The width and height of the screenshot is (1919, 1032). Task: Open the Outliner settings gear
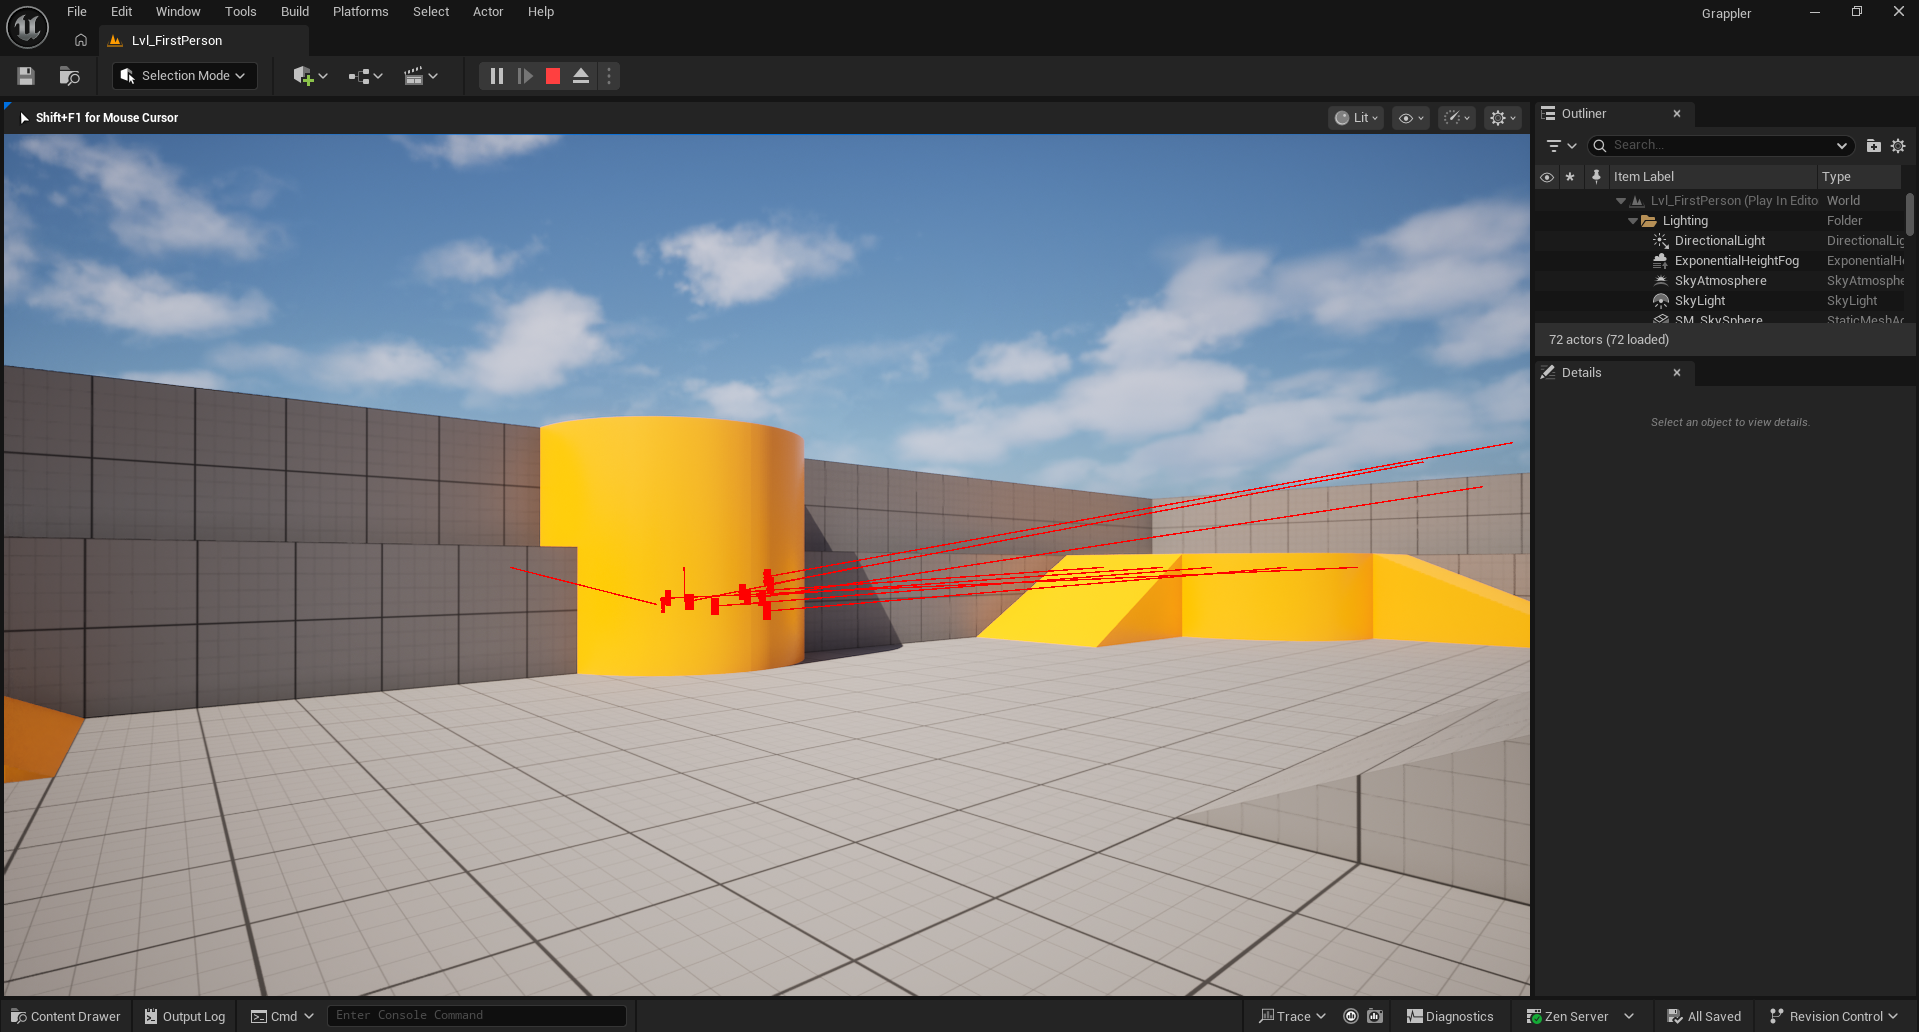[x=1898, y=146]
